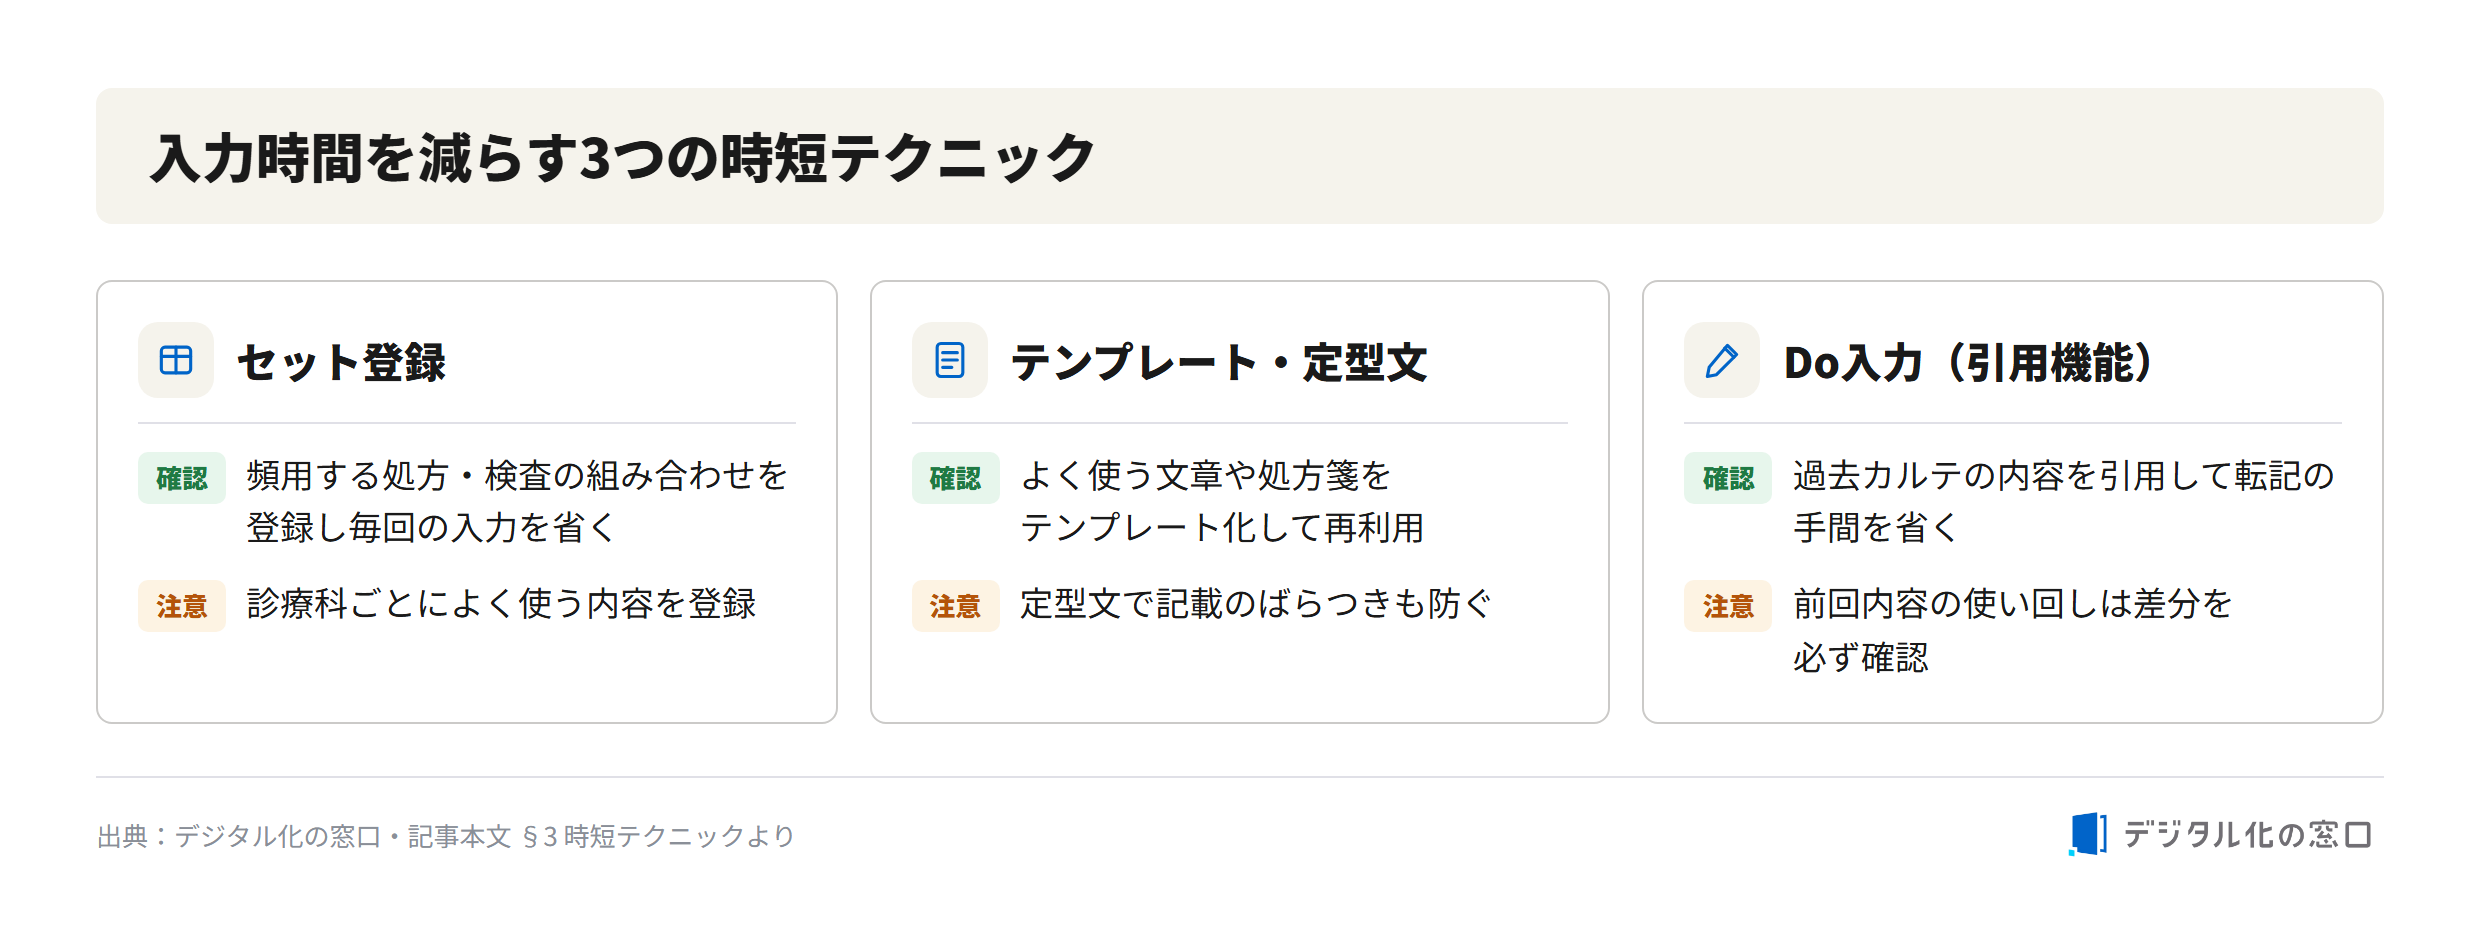
Task: Click the pencil icon beside Do入力
Action: point(1721,360)
